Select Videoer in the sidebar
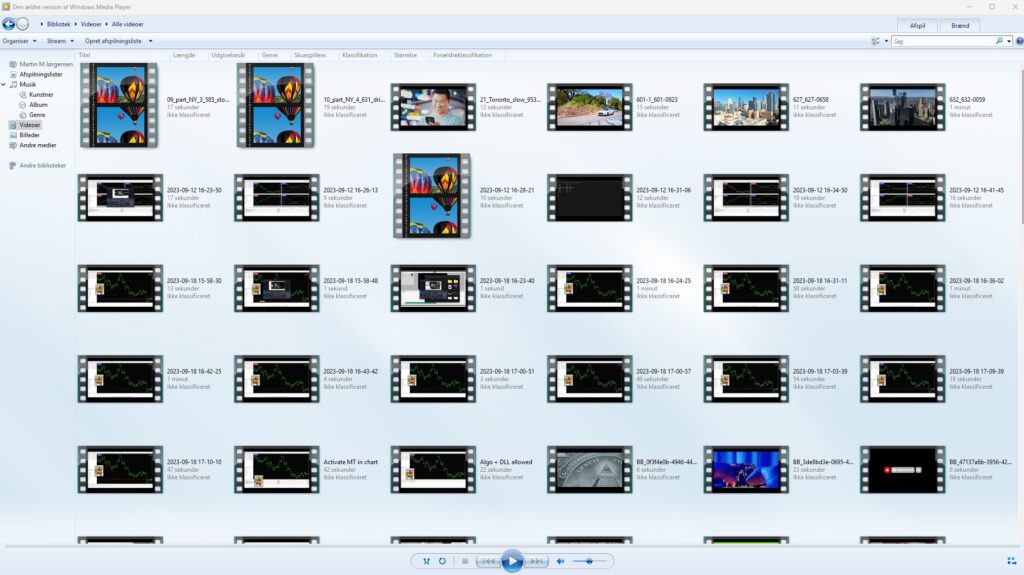This screenshot has height=575, width=1024. point(25,125)
